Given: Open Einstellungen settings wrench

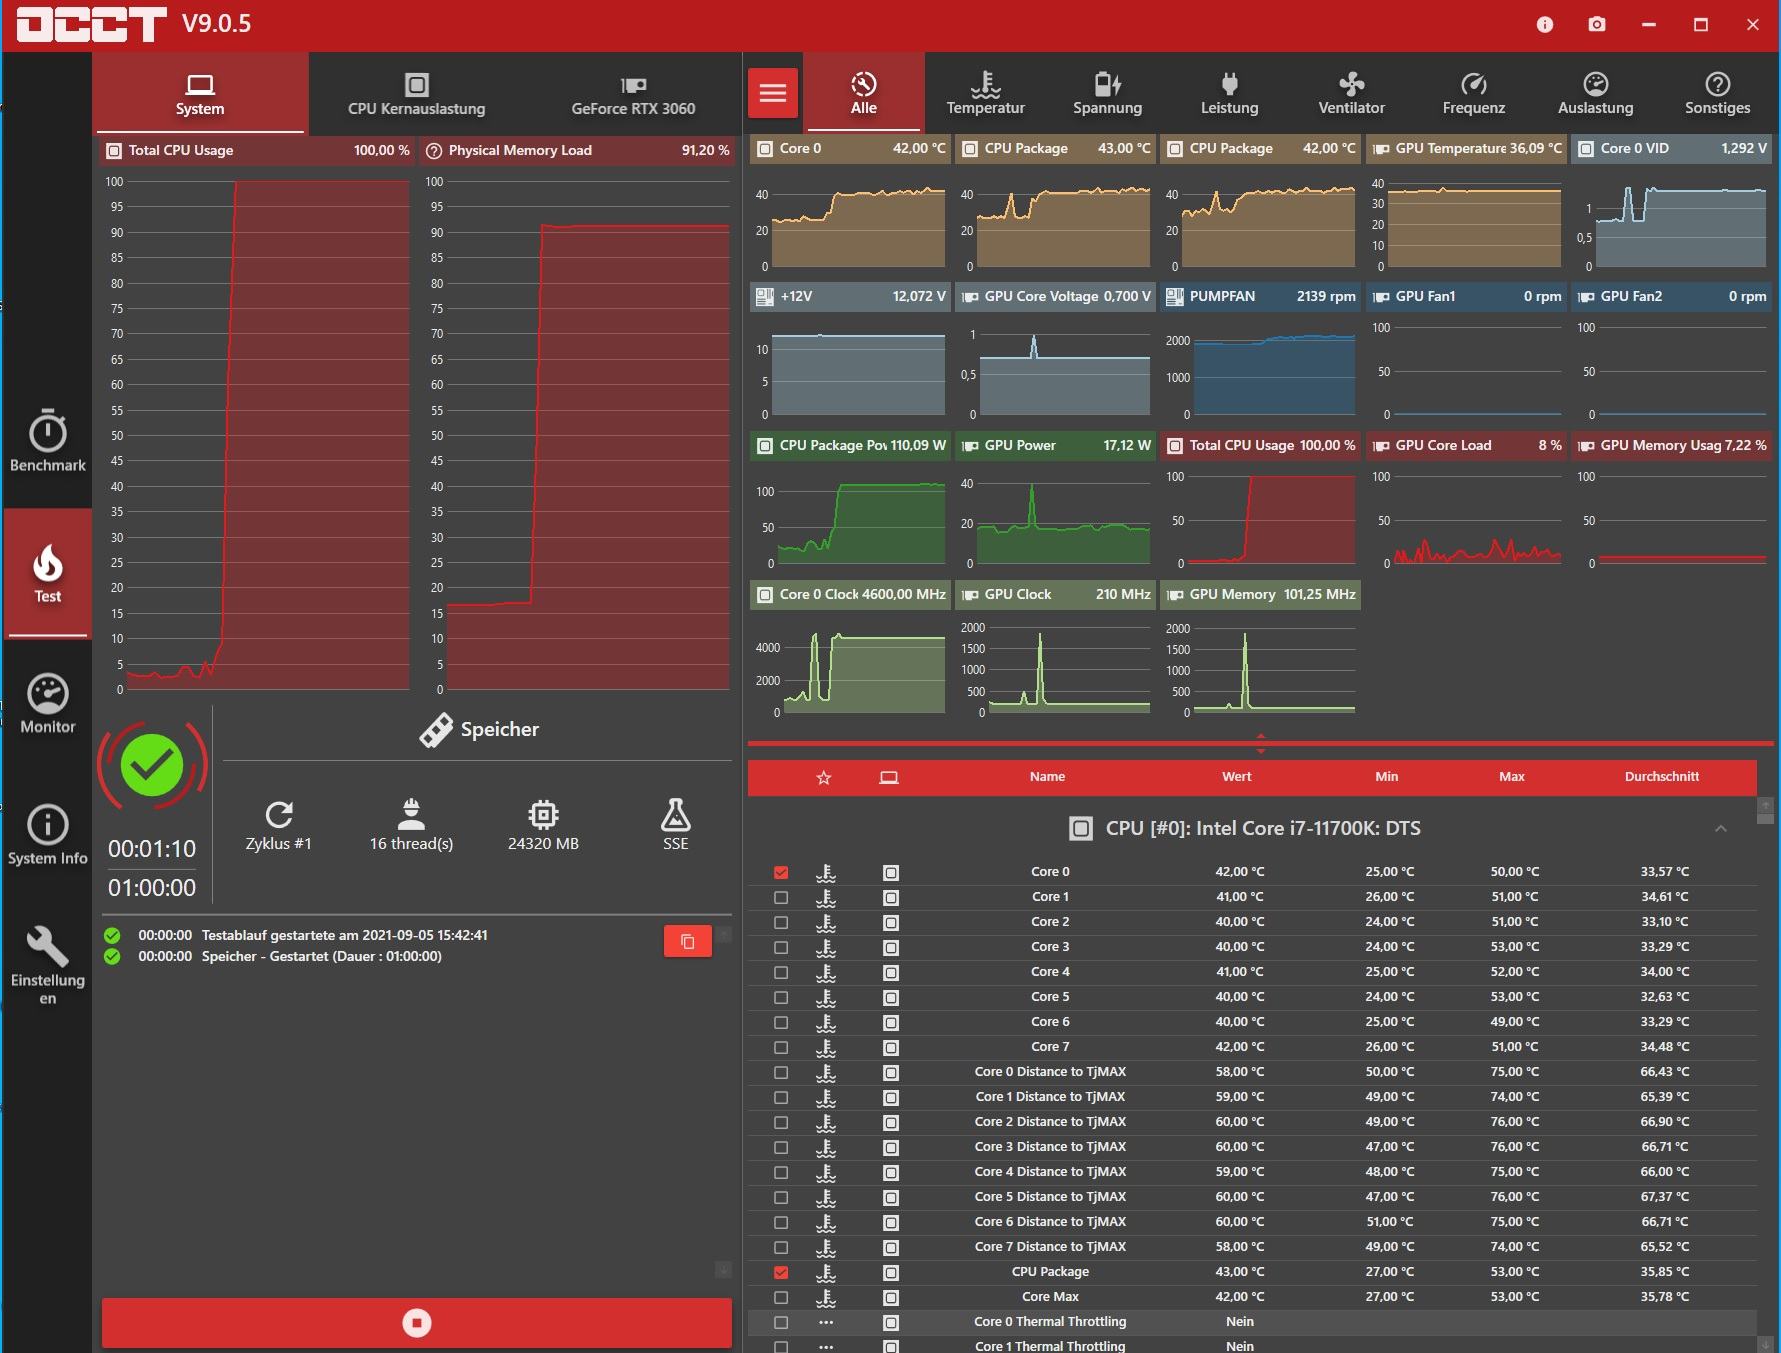Looking at the screenshot, I should click(47, 964).
